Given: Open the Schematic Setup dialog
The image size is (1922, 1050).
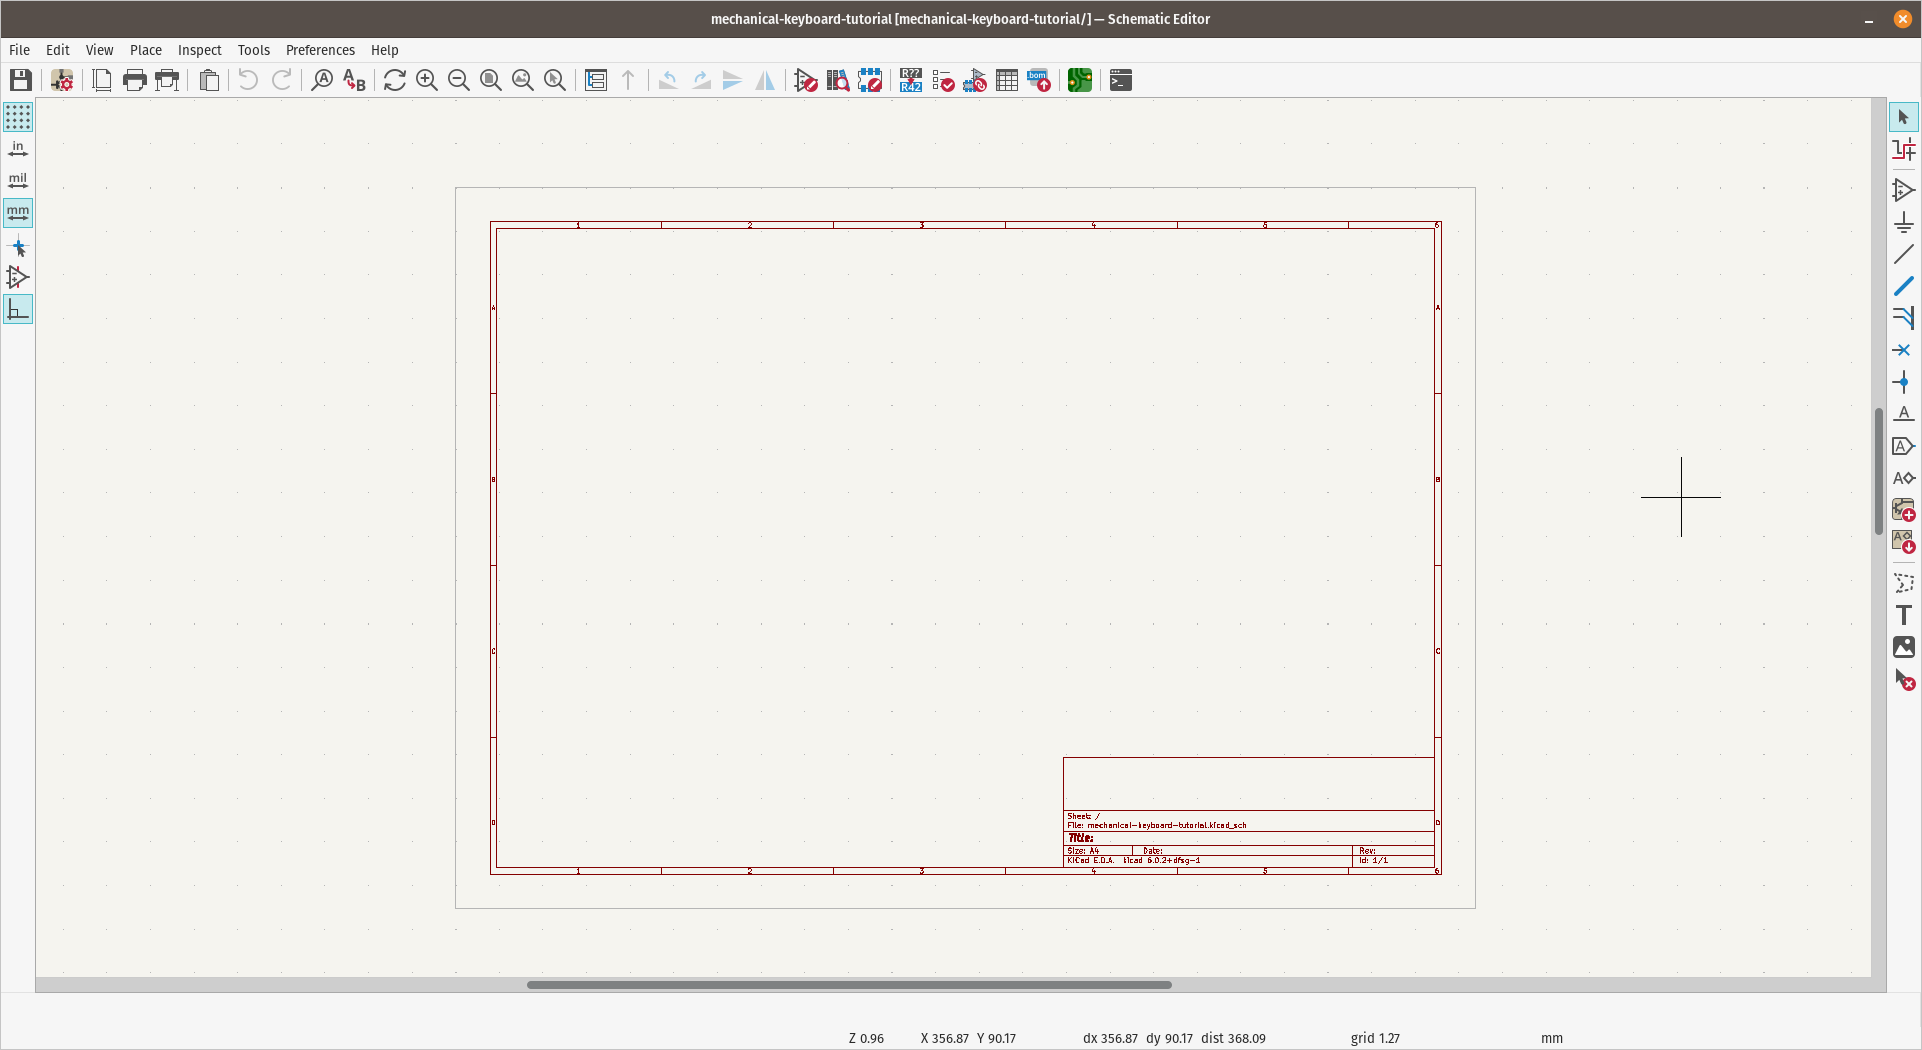Looking at the screenshot, I should (61, 80).
